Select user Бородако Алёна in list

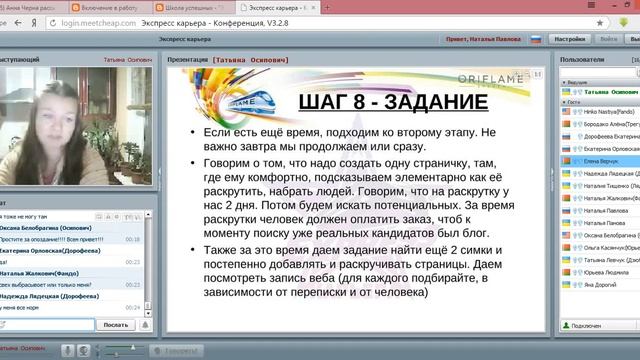[x=600, y=124]
